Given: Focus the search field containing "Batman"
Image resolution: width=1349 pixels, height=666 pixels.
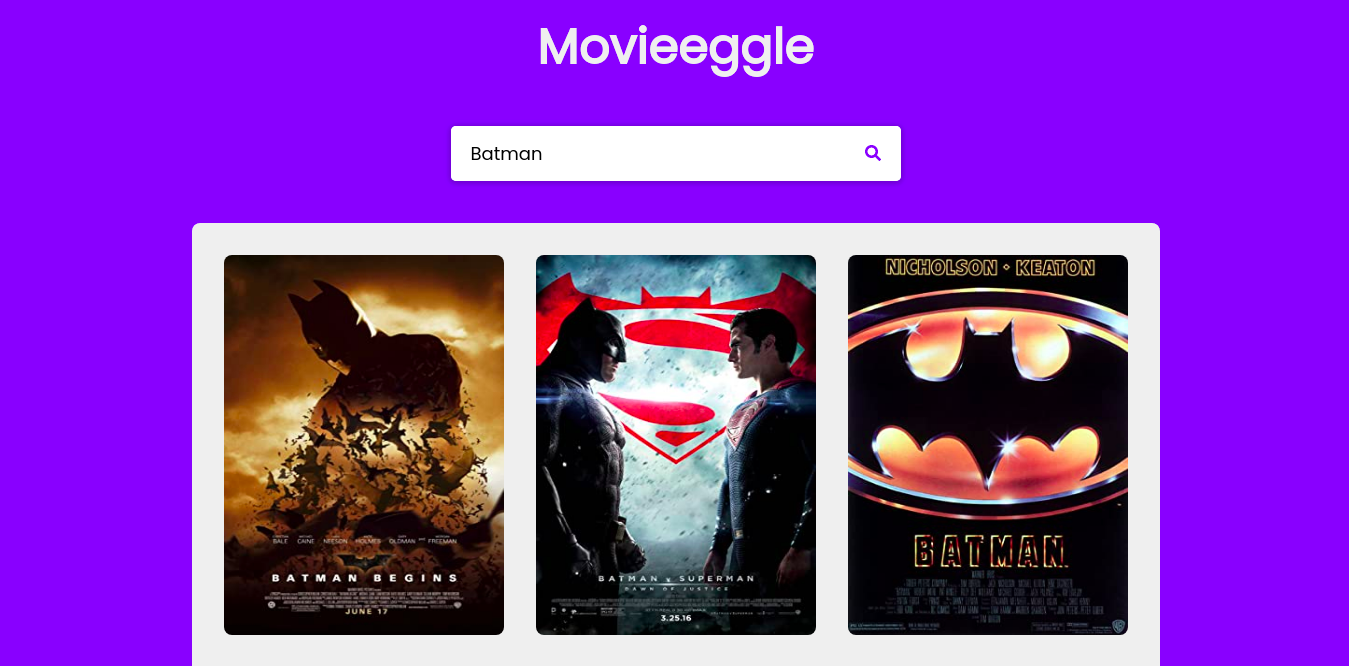Looking at the screenshot, I should click(676, 153).
